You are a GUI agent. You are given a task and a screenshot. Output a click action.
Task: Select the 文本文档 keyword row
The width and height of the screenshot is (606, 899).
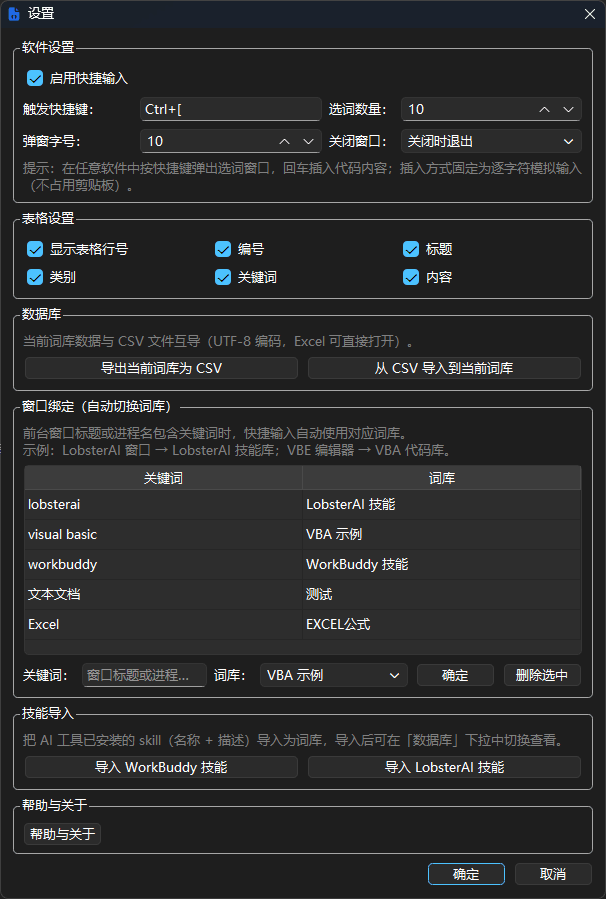click(x=163, y=594)
